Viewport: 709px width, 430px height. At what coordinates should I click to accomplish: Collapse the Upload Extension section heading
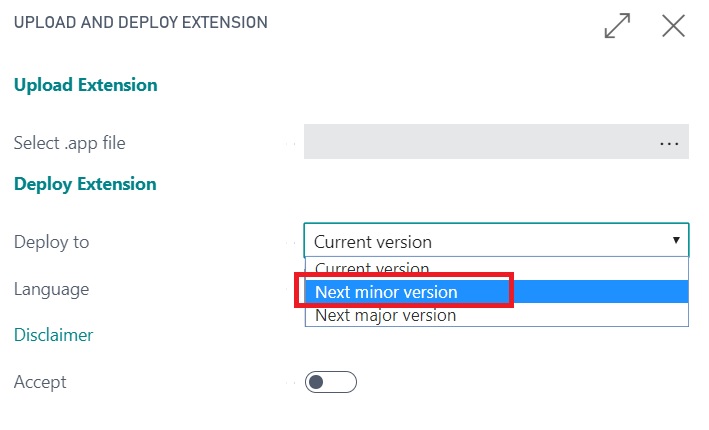[85, 85]
